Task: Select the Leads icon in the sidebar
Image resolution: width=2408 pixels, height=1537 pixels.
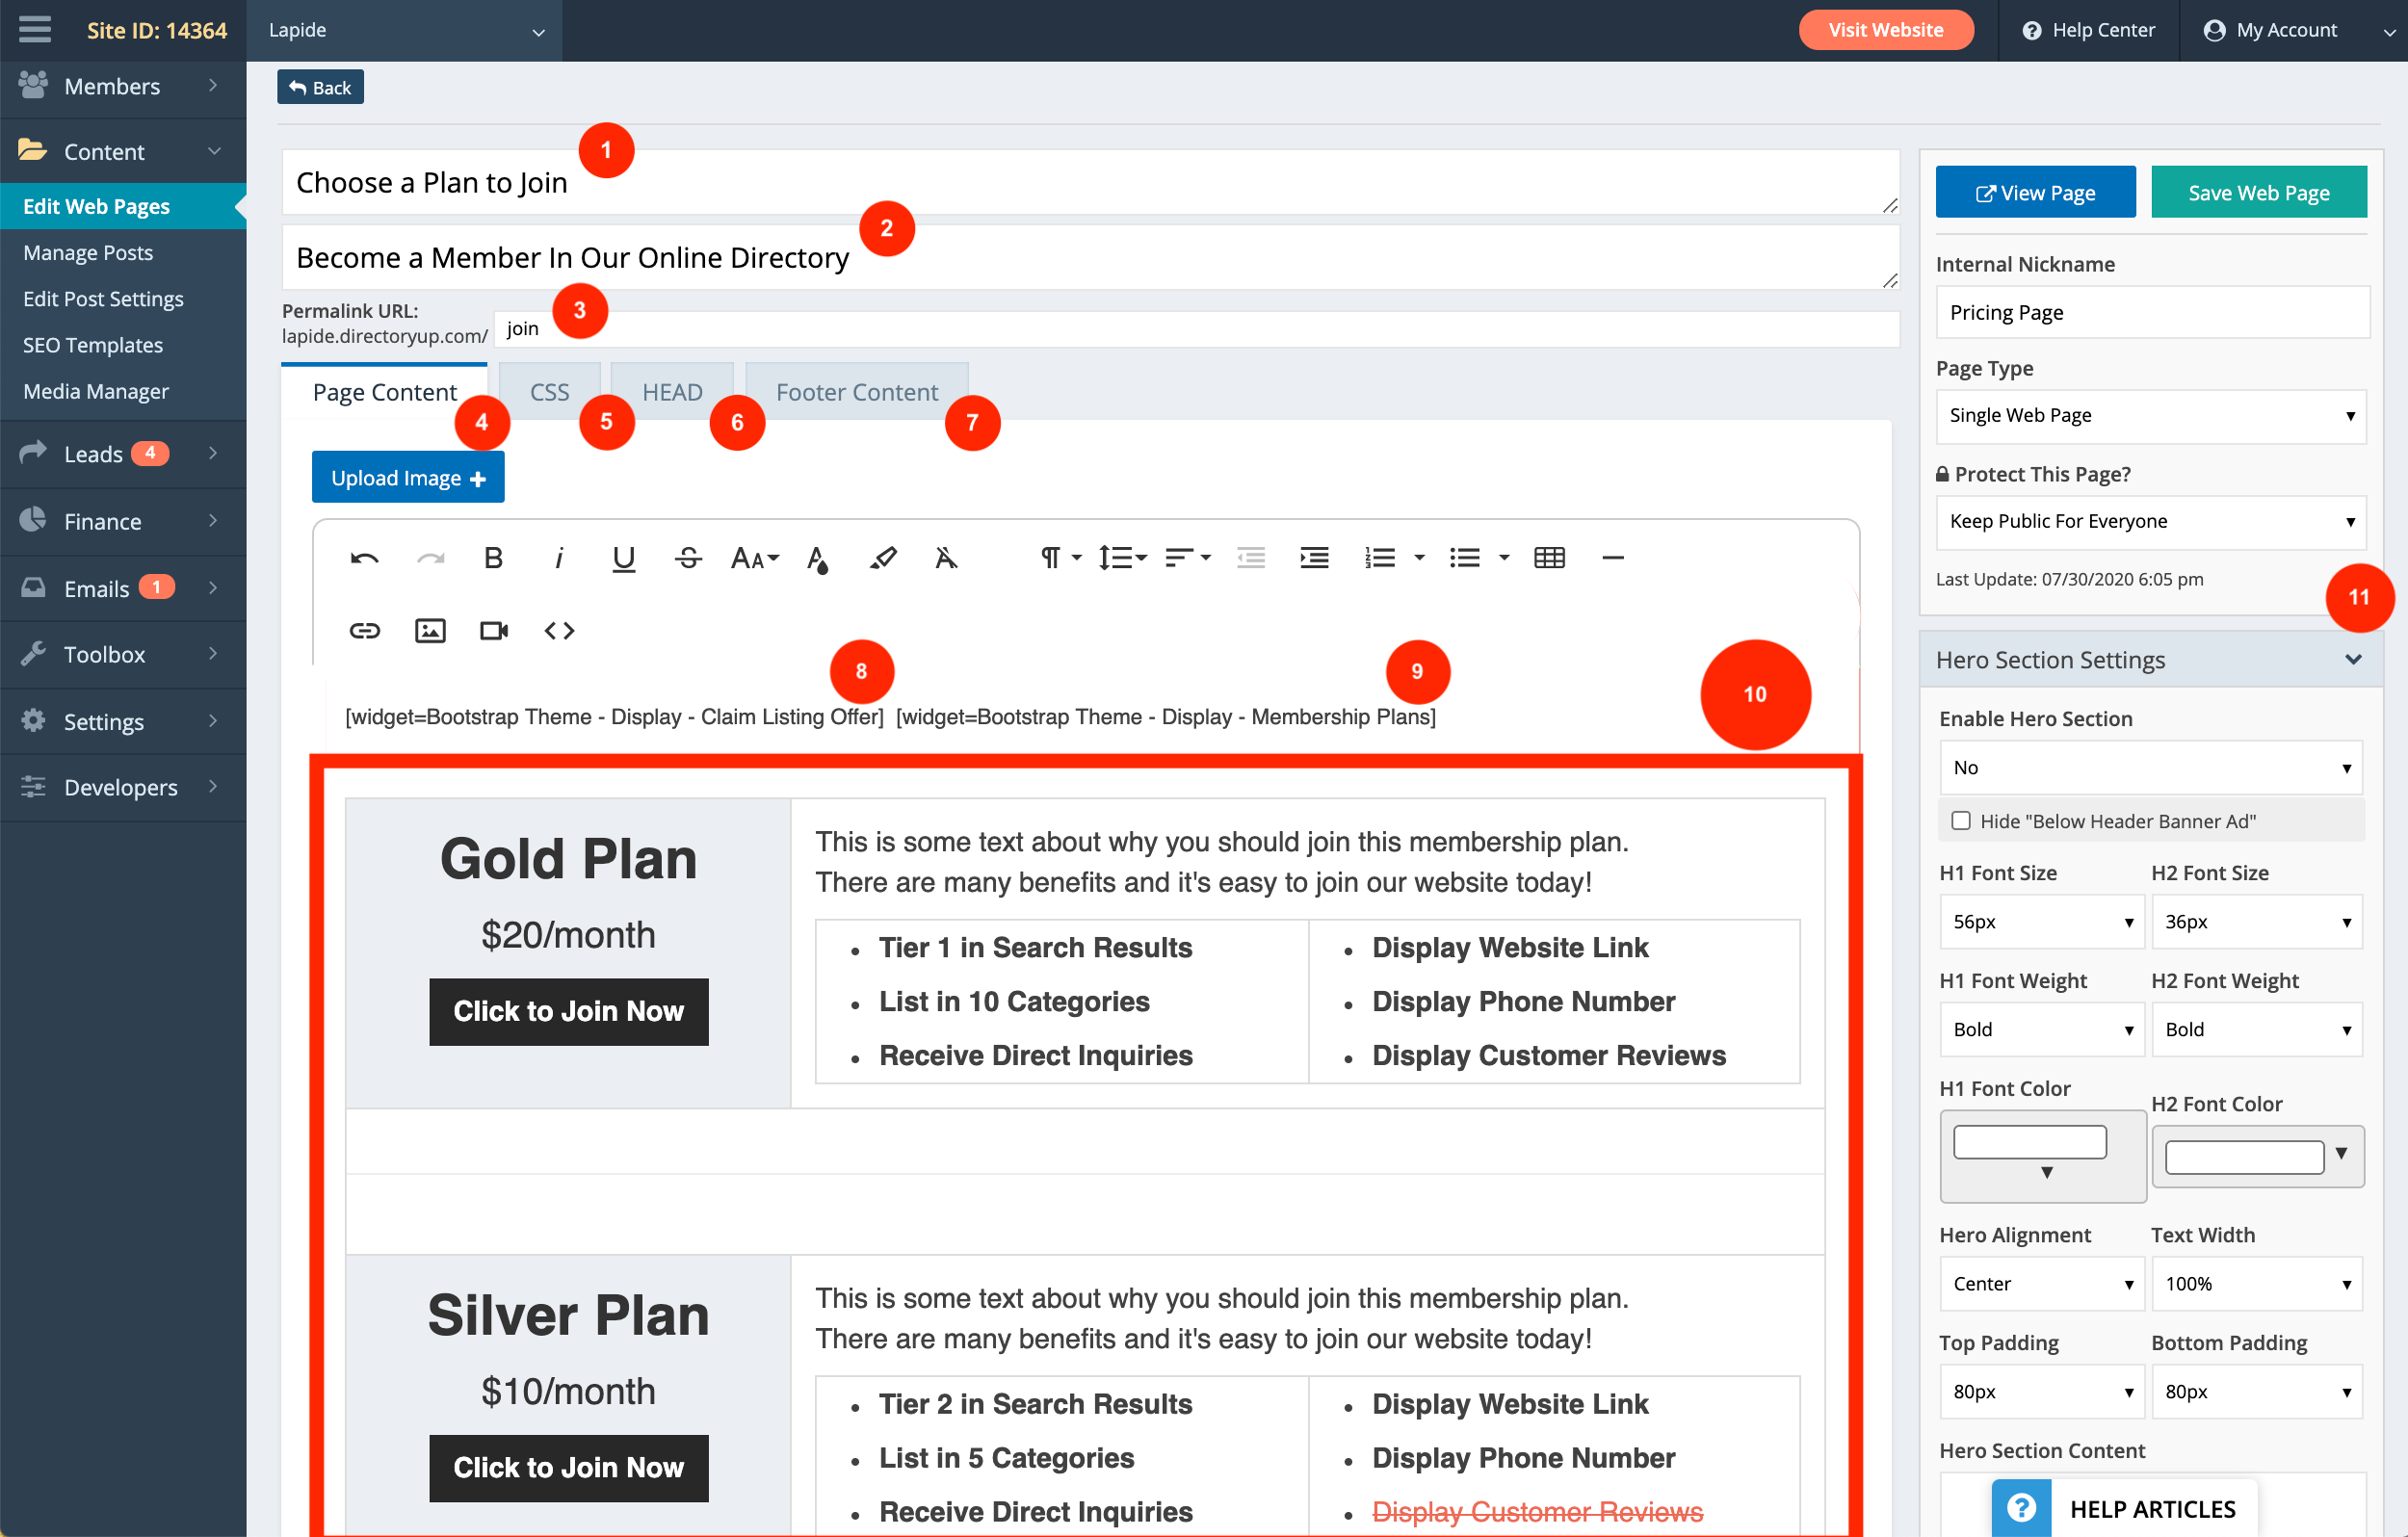Action: pos(33,453)
